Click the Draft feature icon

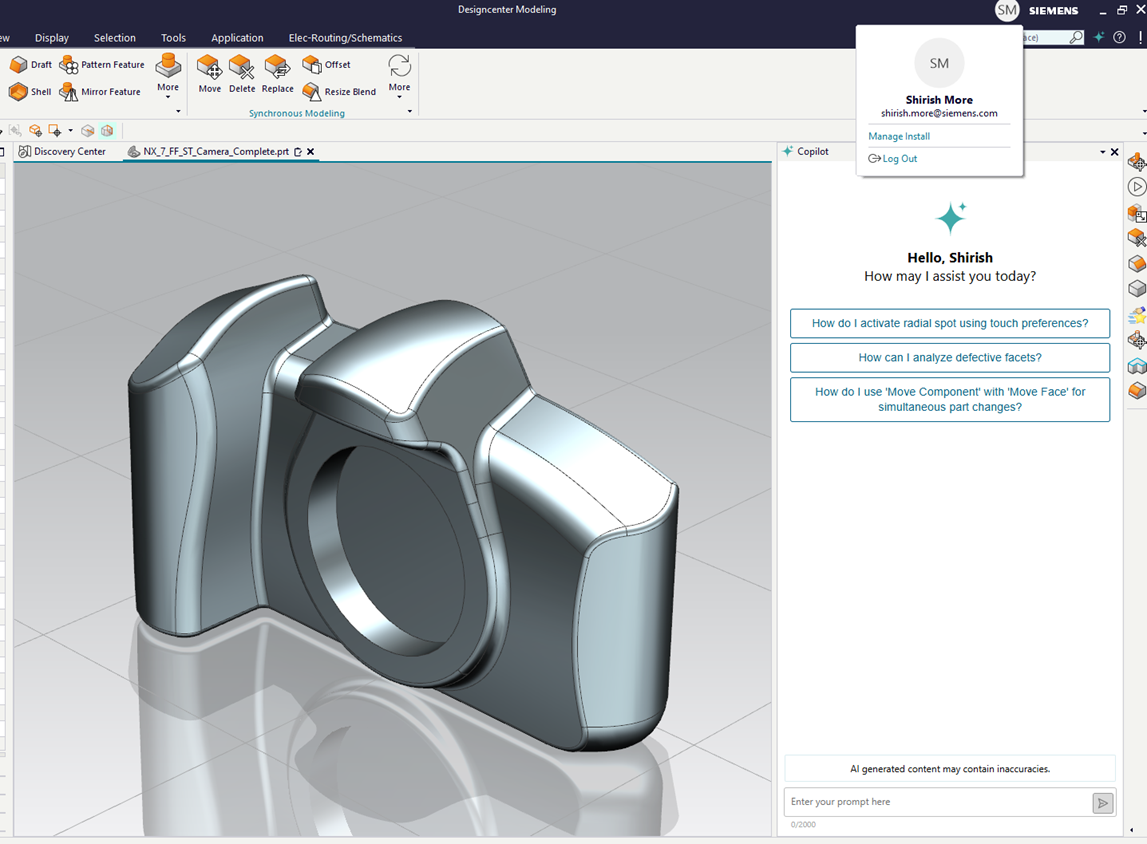pyautogui.click(x=30, y=65)
